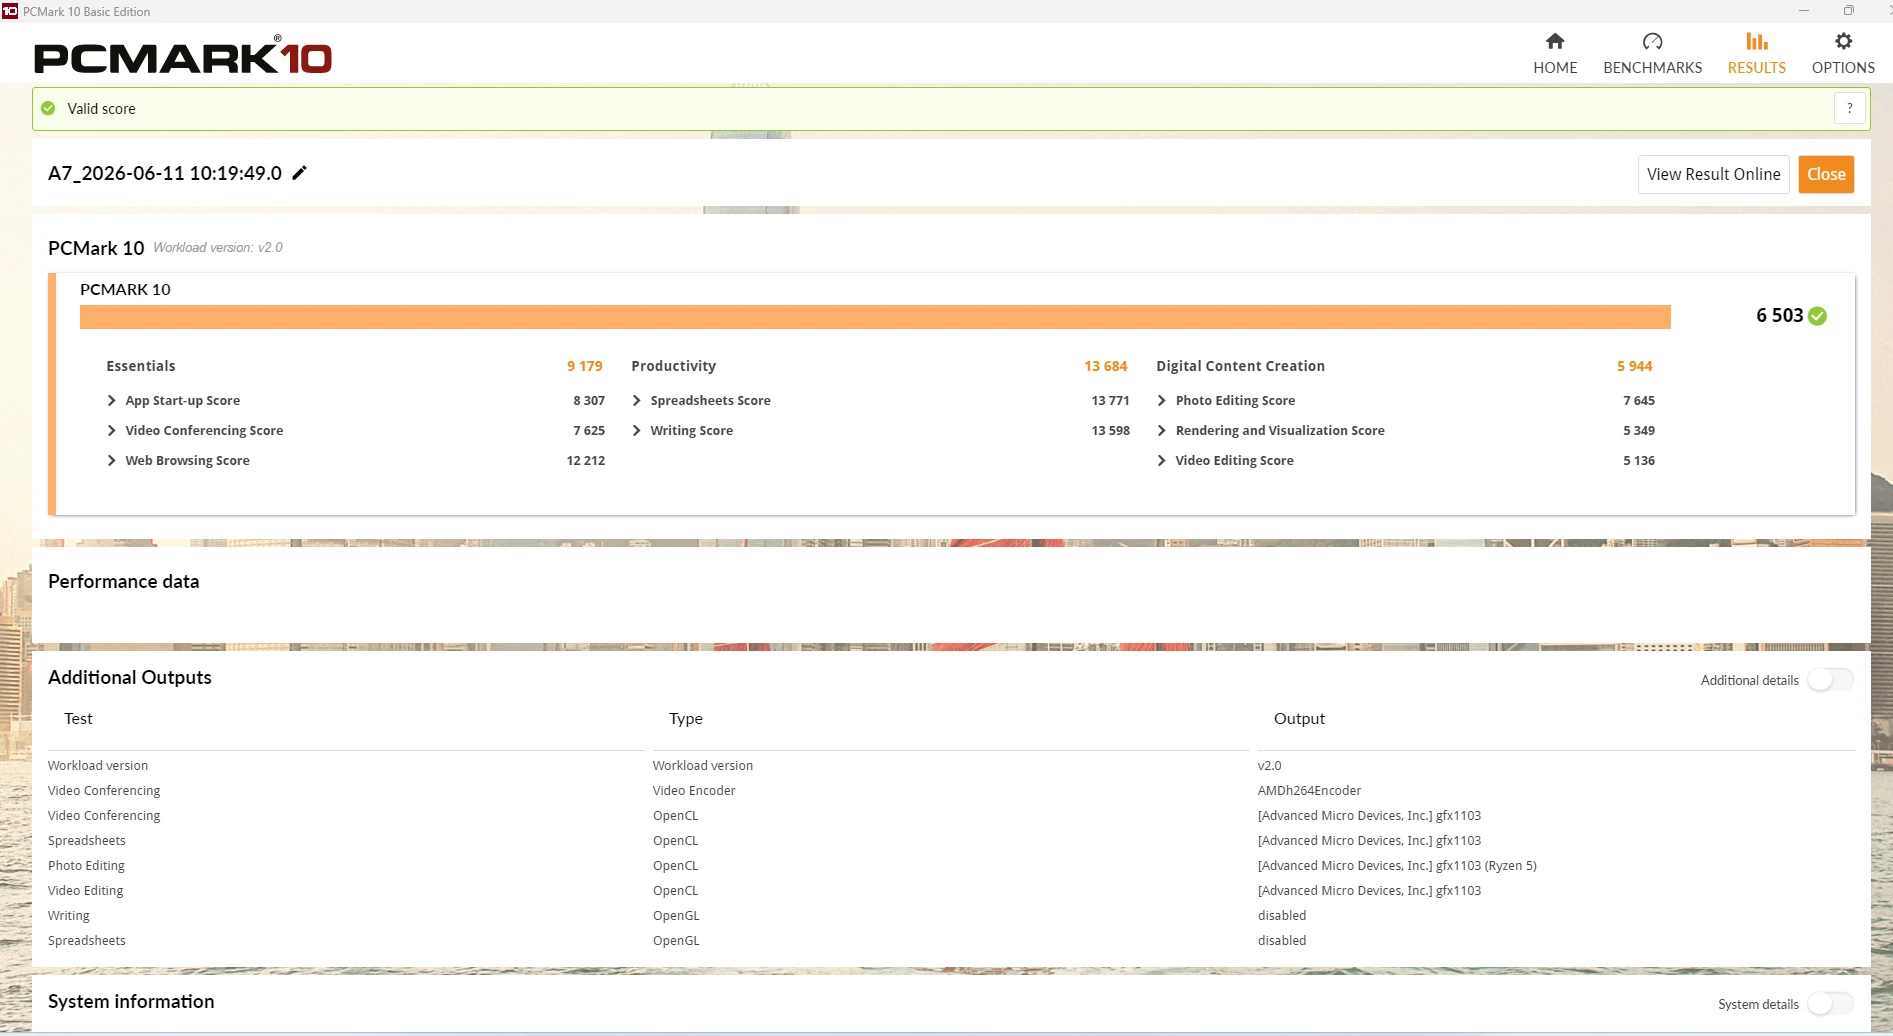1893x1036 pixels.
Task: Click the Essentials score 9 179
Action: 585,366
